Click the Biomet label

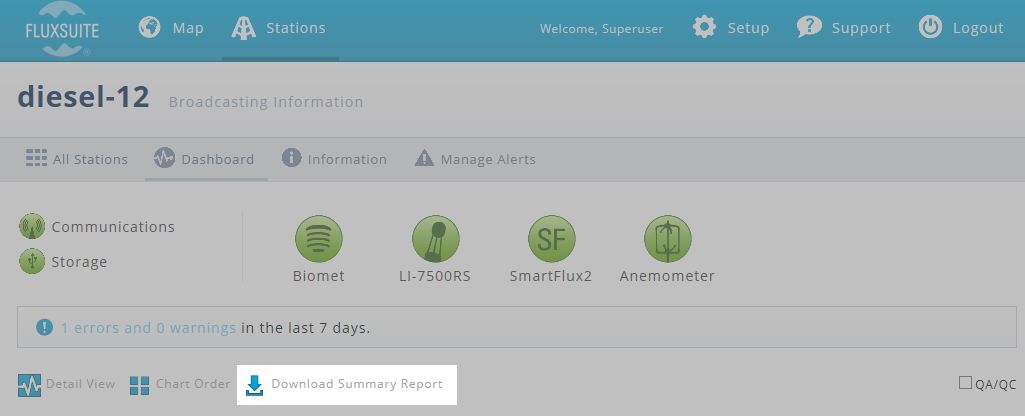[x=319, y=276]
